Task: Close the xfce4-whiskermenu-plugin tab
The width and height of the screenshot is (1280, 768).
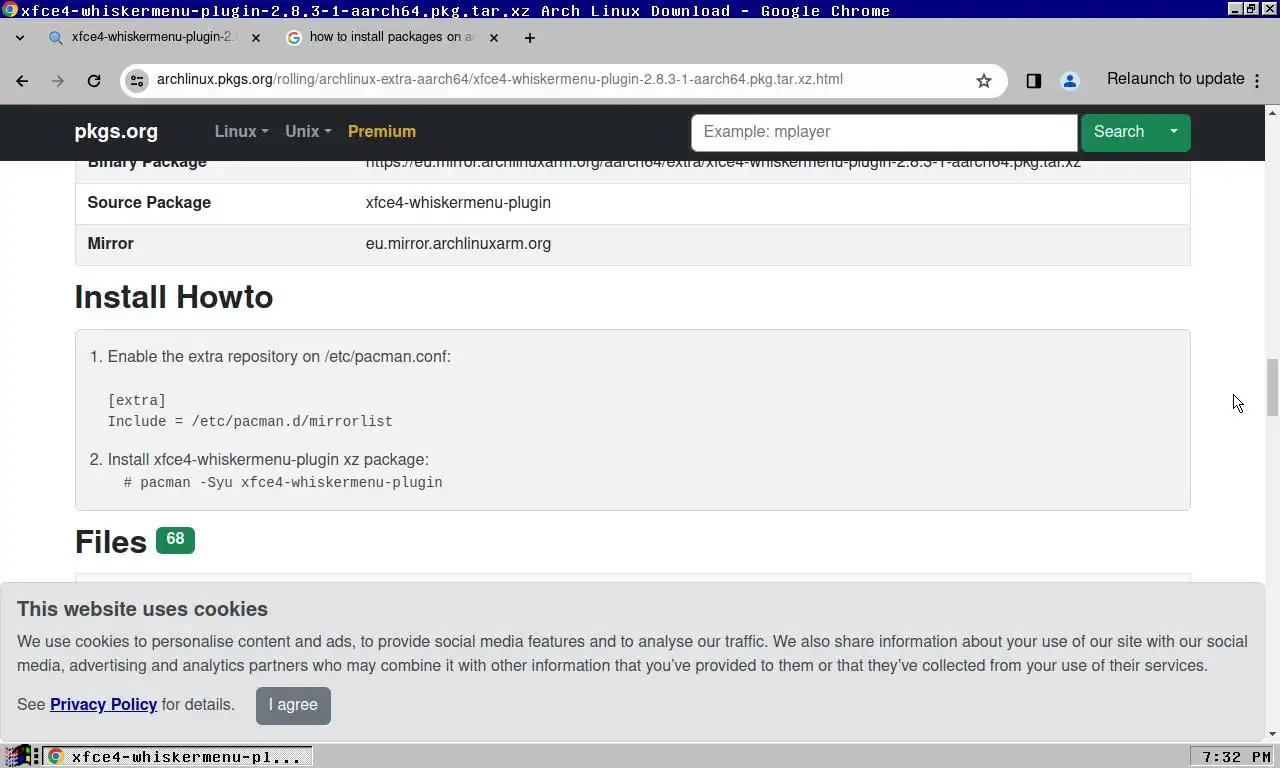Action: click(255, 38)
